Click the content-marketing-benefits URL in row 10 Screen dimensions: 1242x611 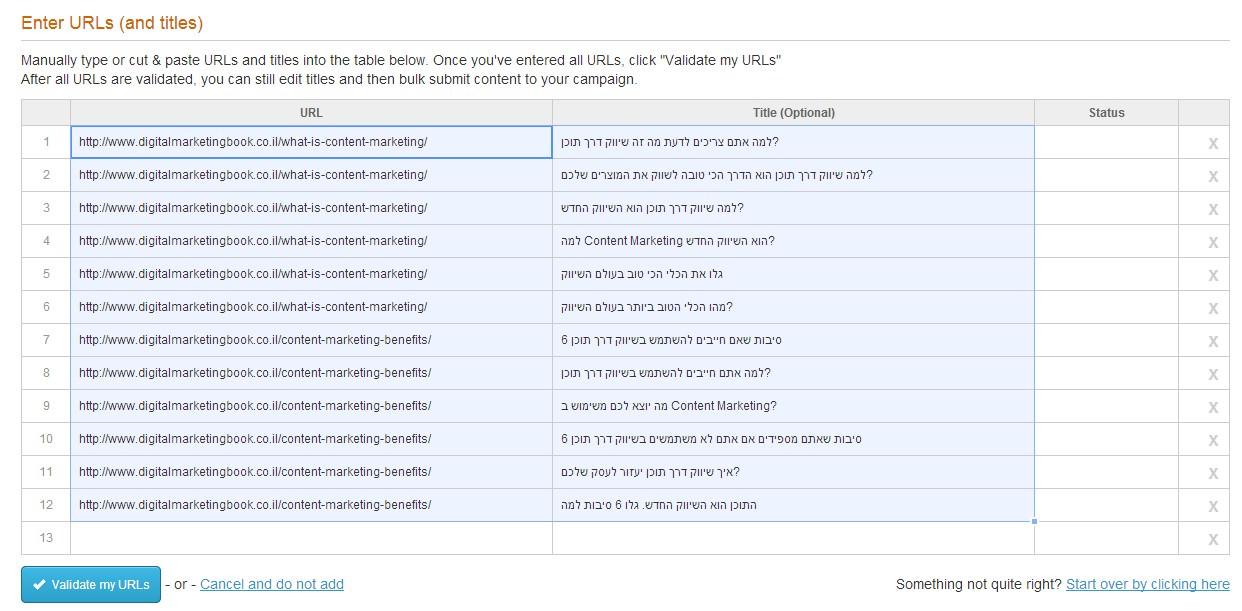pyautogui.click(x=311, y=439)
